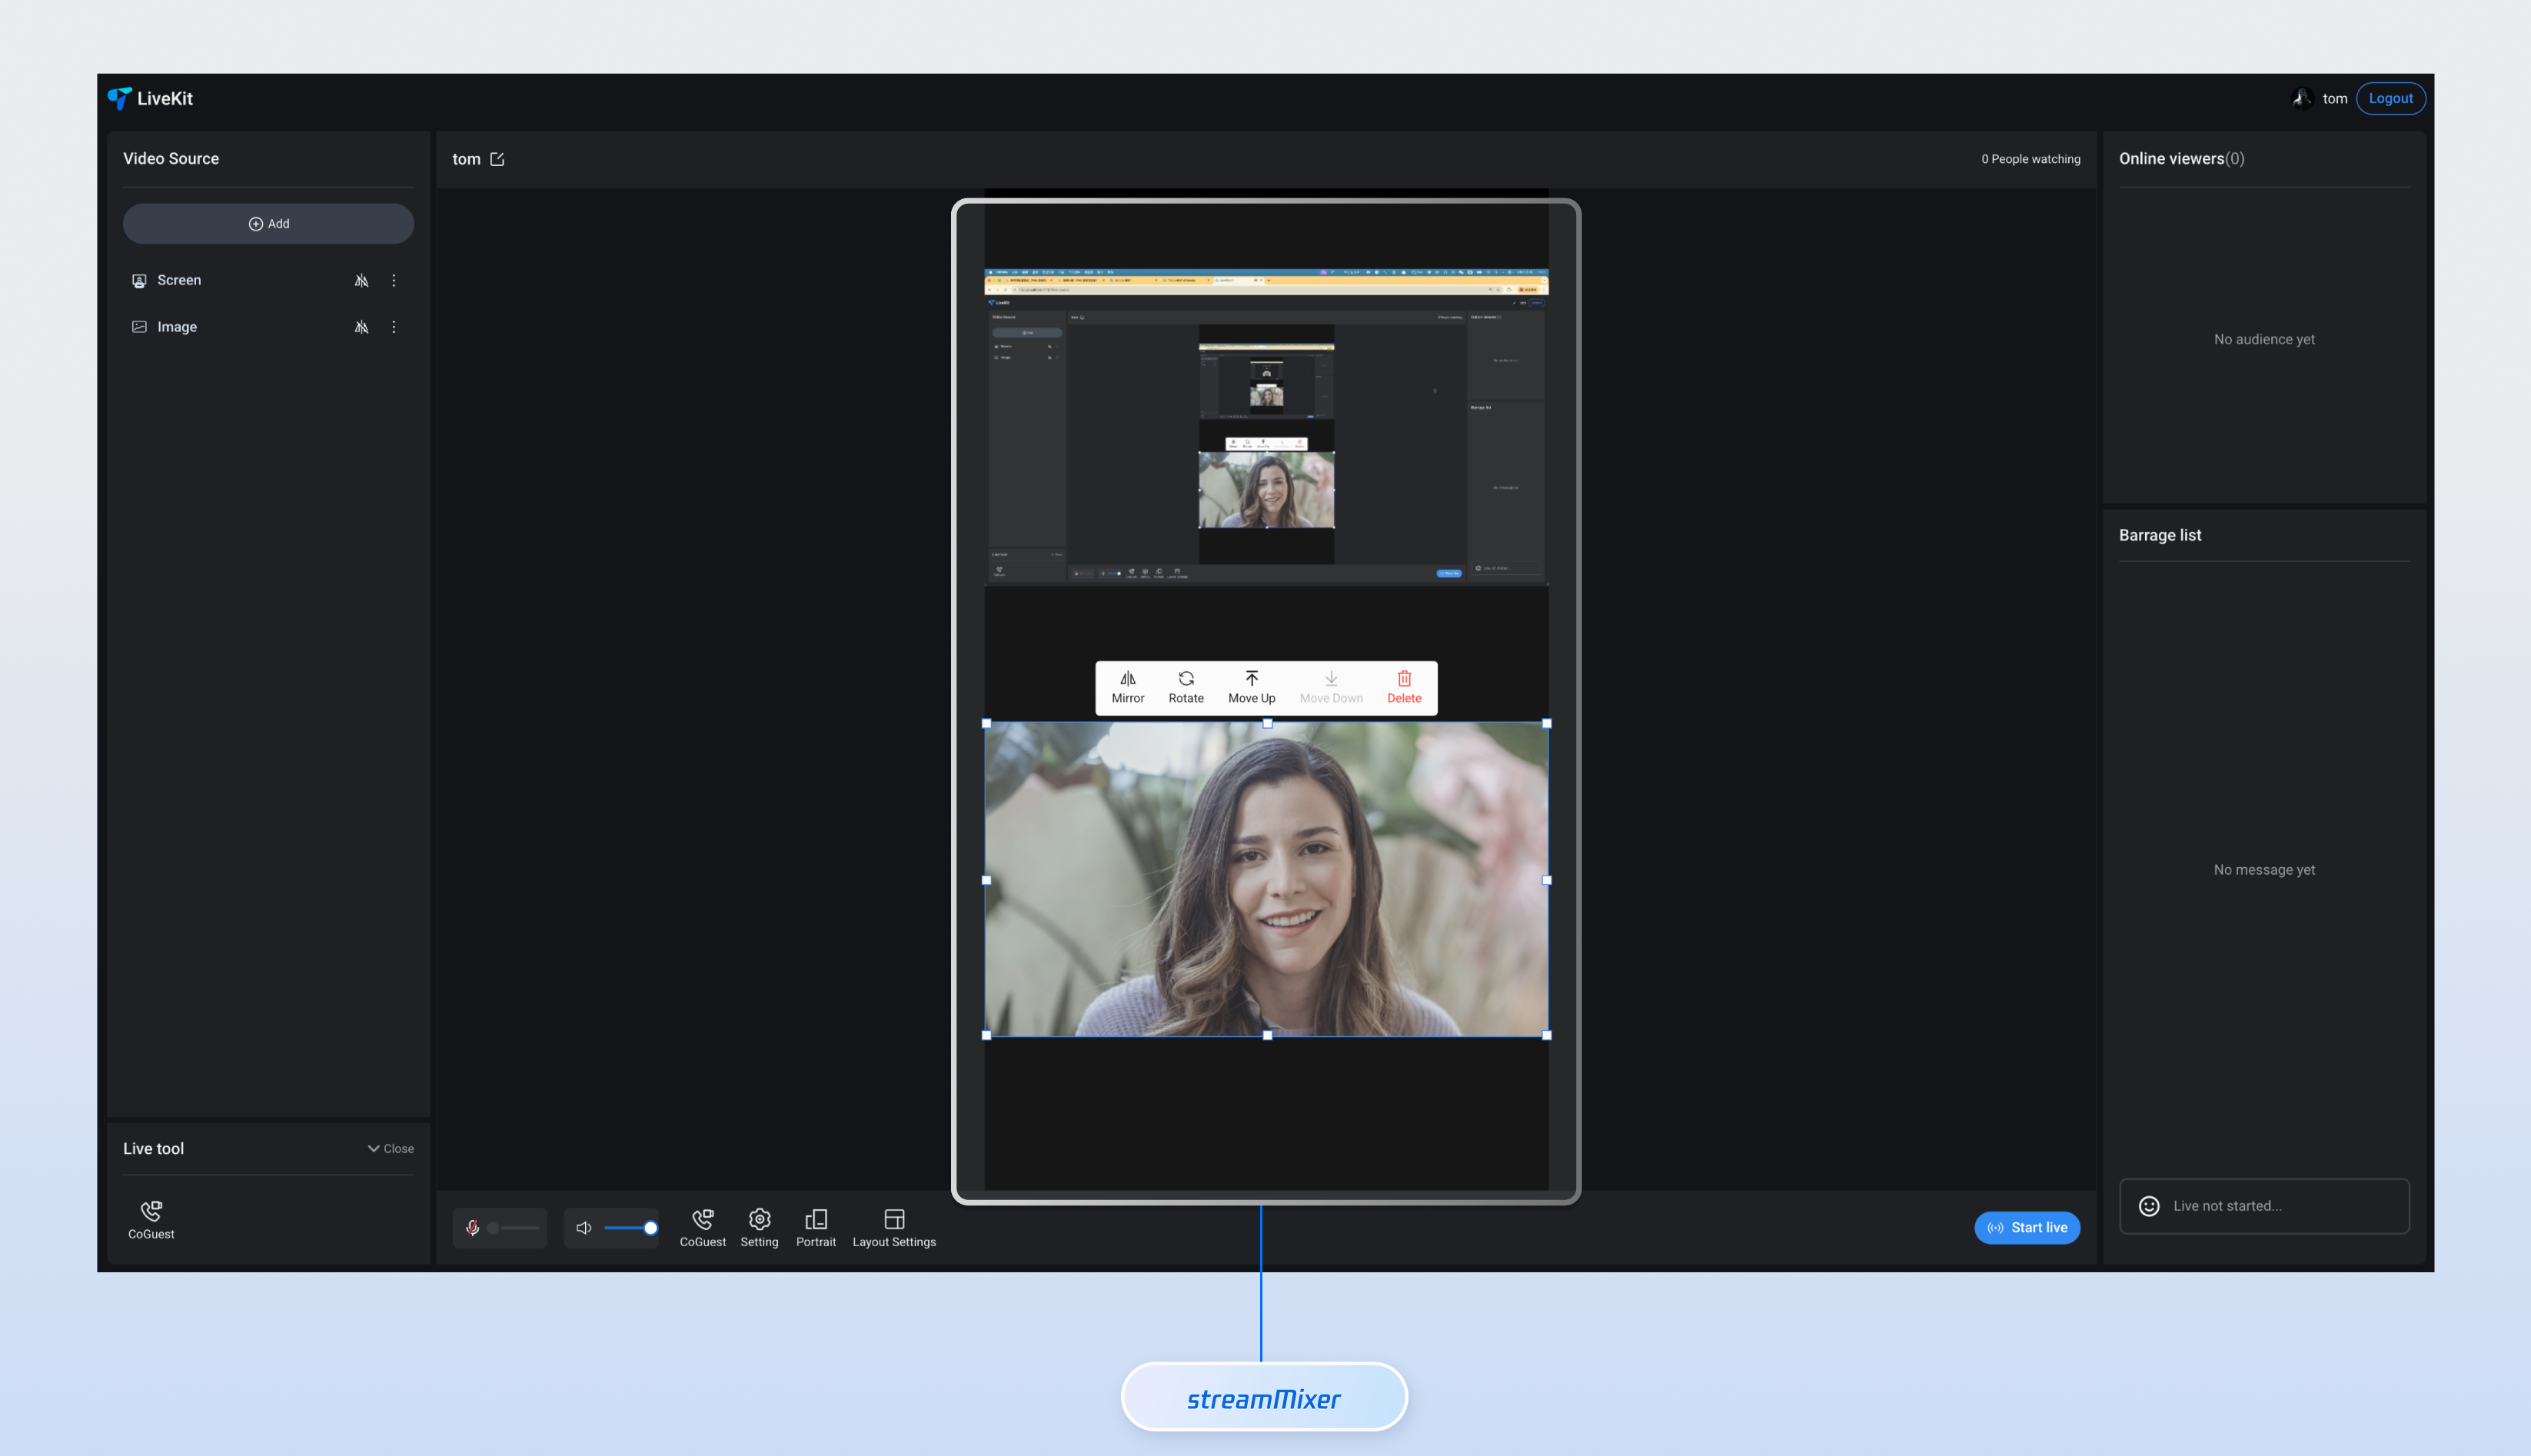The width and height of the screenshot is (2531, 1456).
Task: Delete the selected image source
Action: click(1403, 686)
